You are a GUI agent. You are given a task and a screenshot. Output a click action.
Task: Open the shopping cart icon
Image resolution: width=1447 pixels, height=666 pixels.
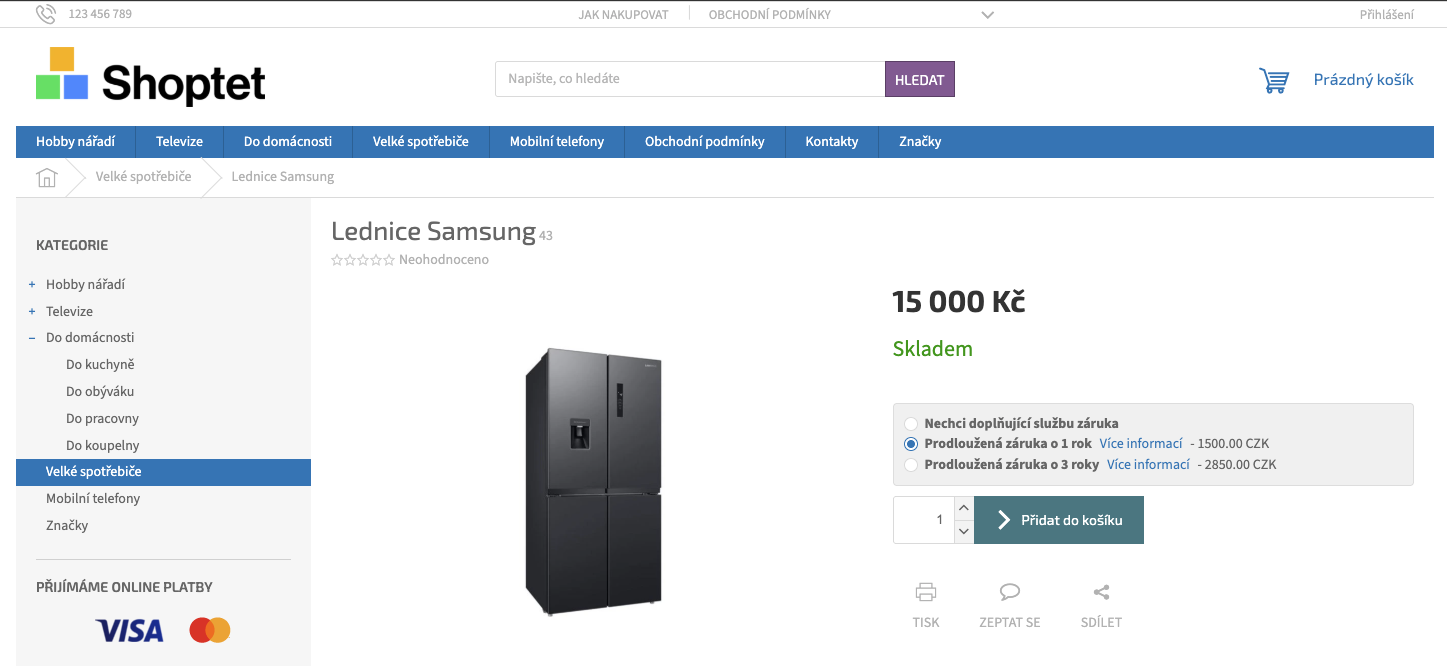(1274, 80)
